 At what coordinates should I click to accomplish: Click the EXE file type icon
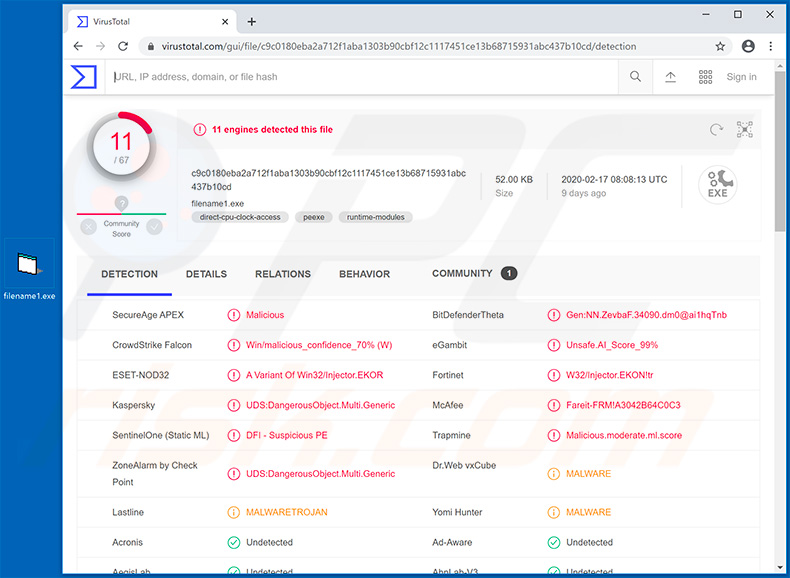pos(717,184)
